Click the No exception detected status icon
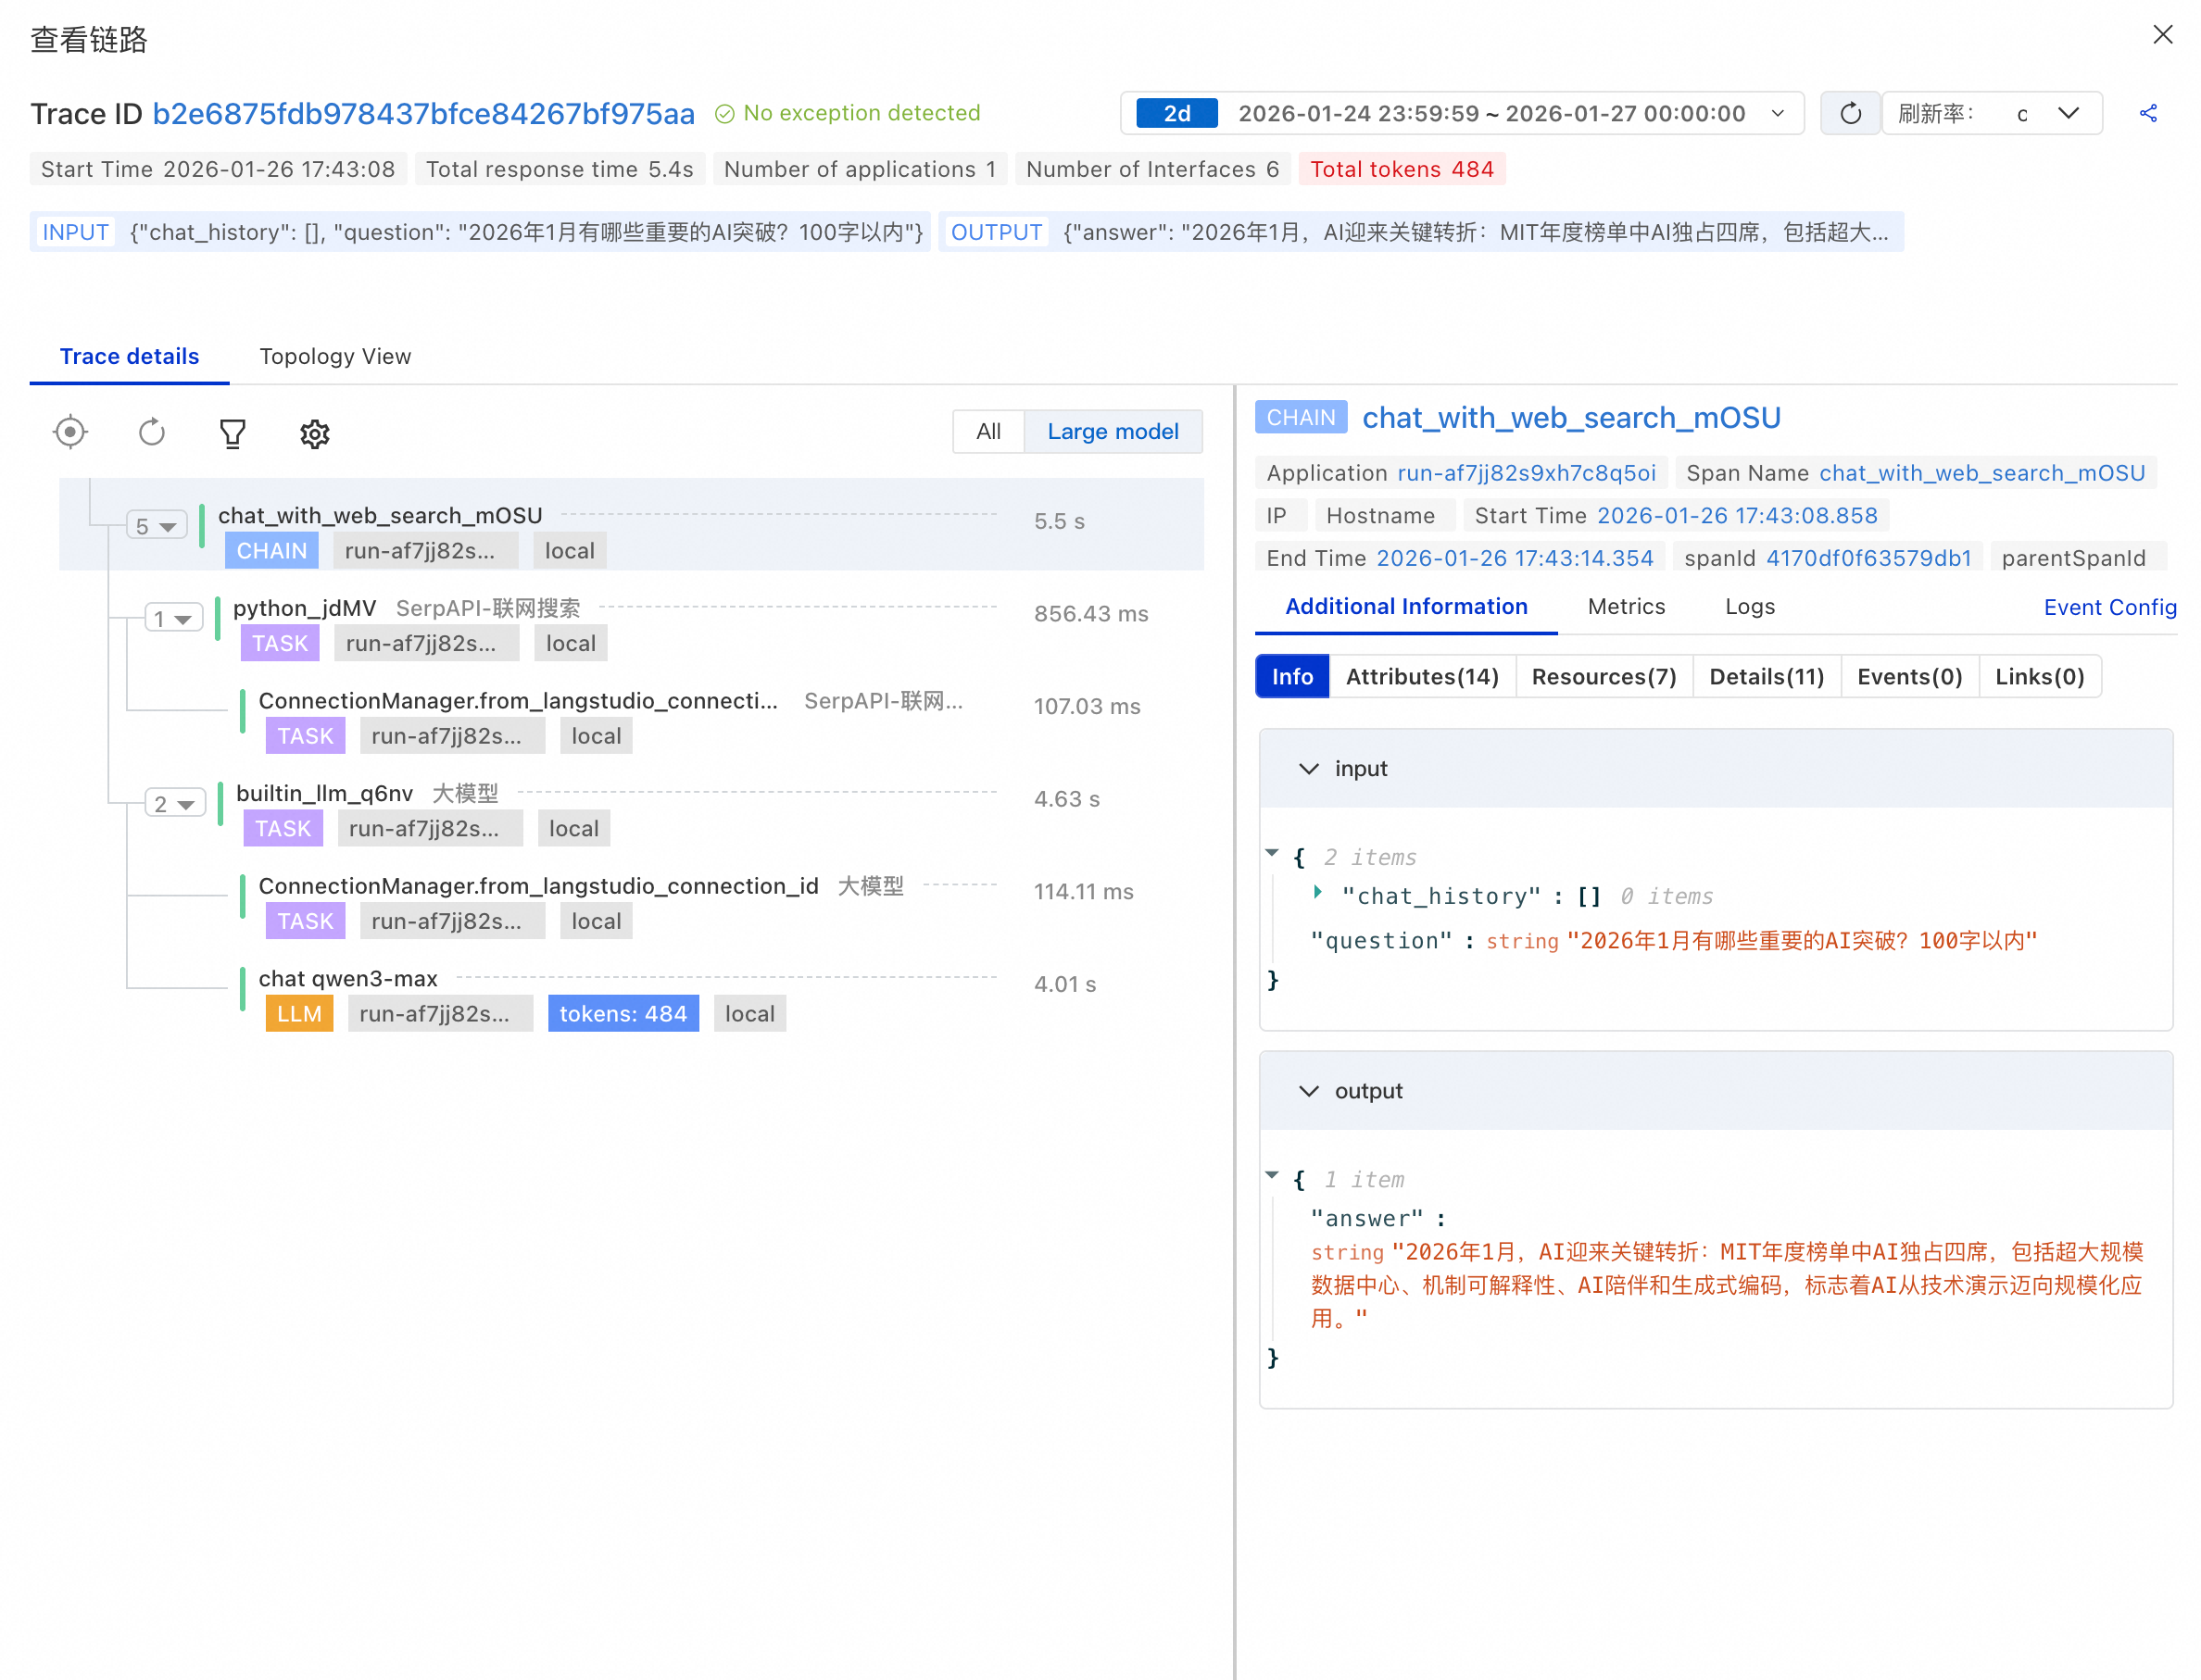The image size is (2201, 1680). click(x=724, y=114)
